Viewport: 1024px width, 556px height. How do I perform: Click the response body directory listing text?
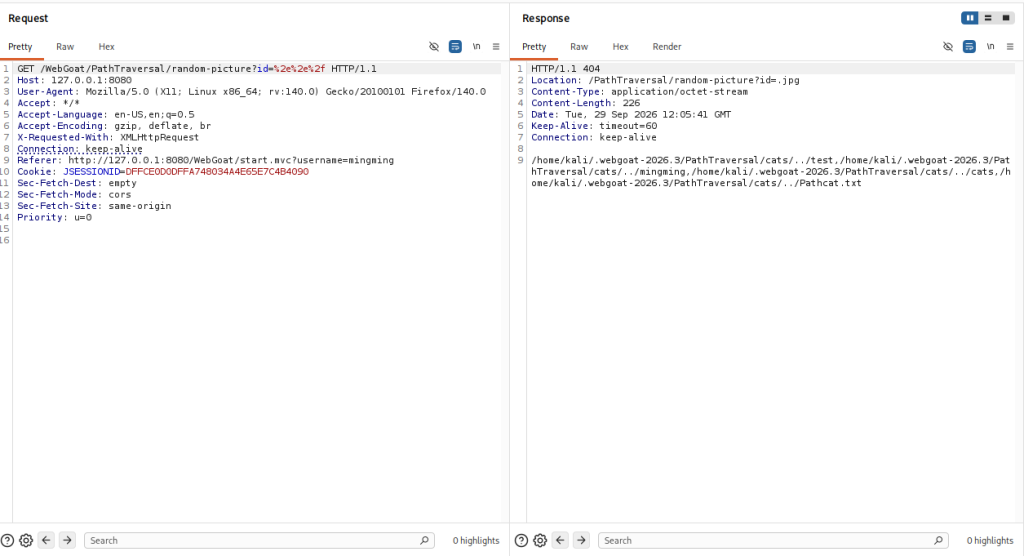pyautogui.click(x=771, y=171)
